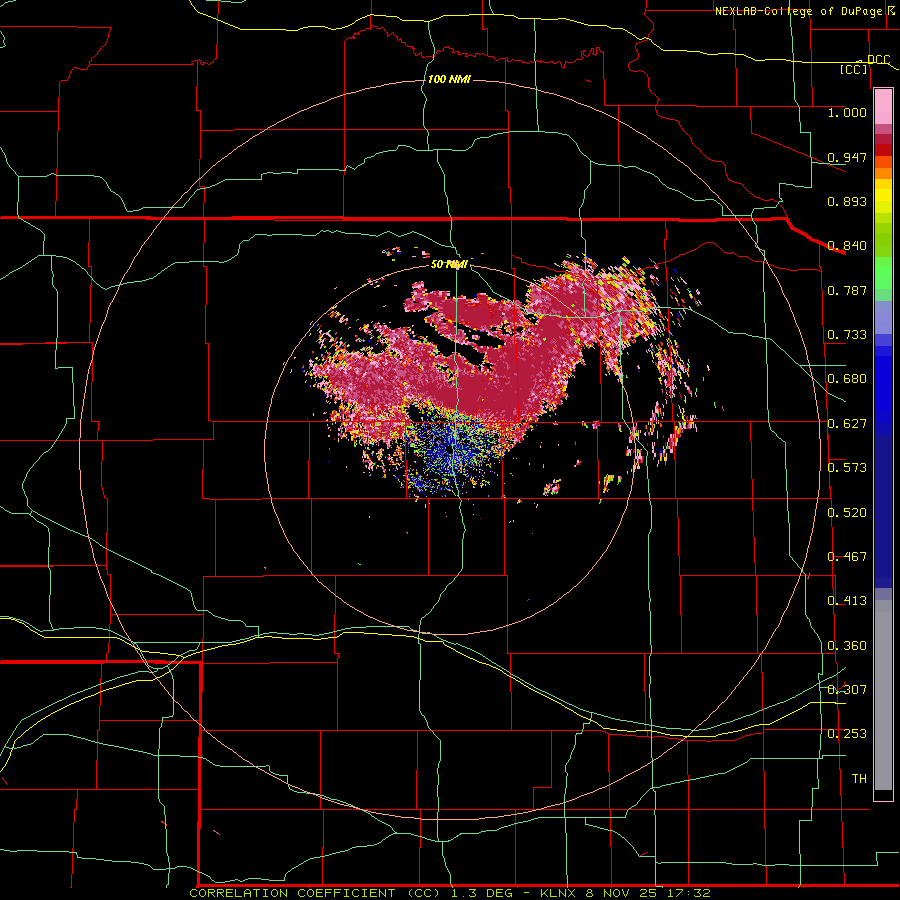The height and width of the screenshot is (900, 900).
Task: Click the 0.947 scale value
Action: pos(847,157)
